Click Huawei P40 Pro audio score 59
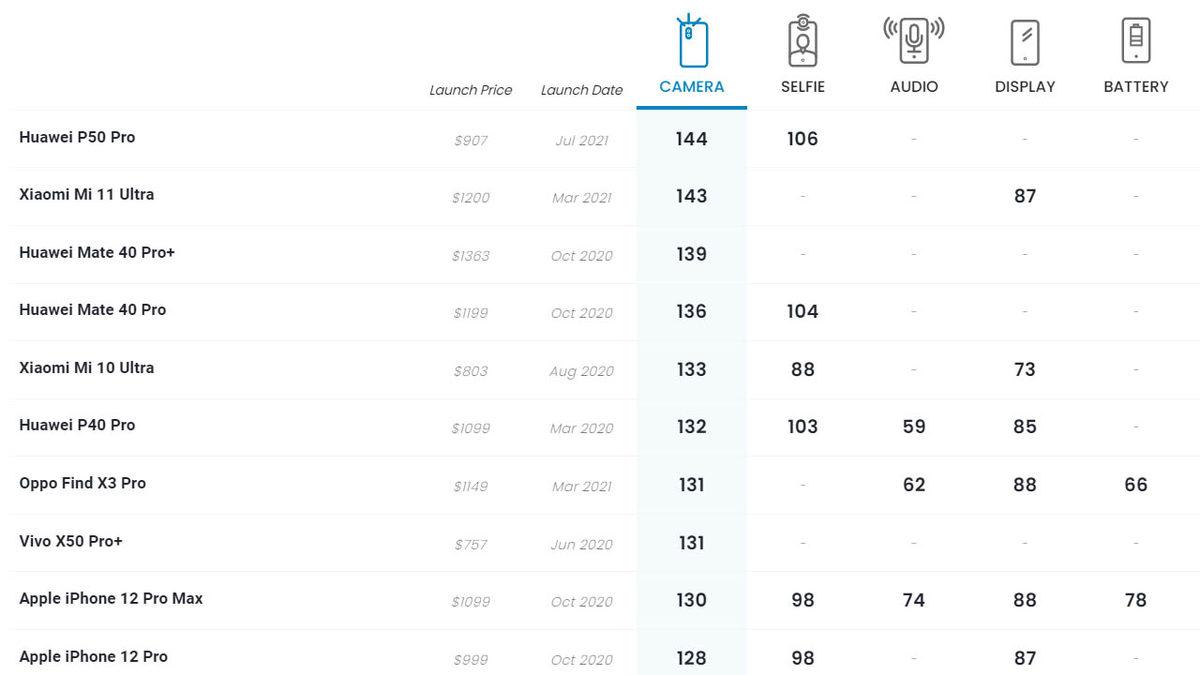Screen dimensions: 1200x675 (x=914, y=427)
